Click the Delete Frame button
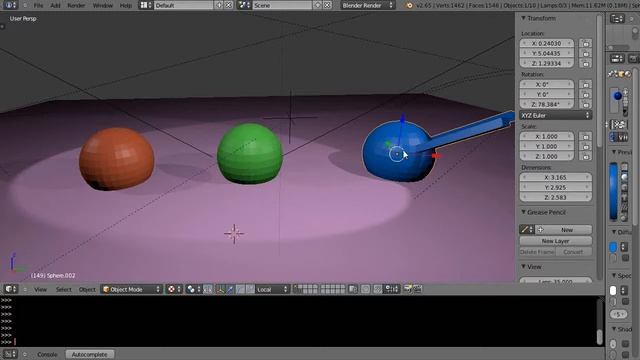 [537, 252]
